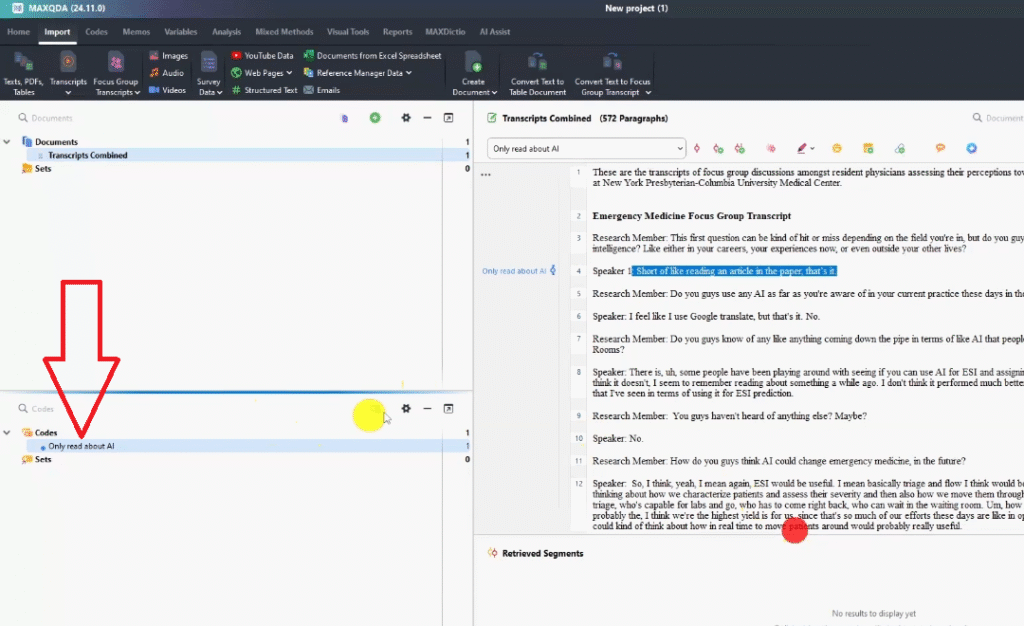Collapse the Codes tree root
The image size is (1024, 626).
click(x=7, y=433)
